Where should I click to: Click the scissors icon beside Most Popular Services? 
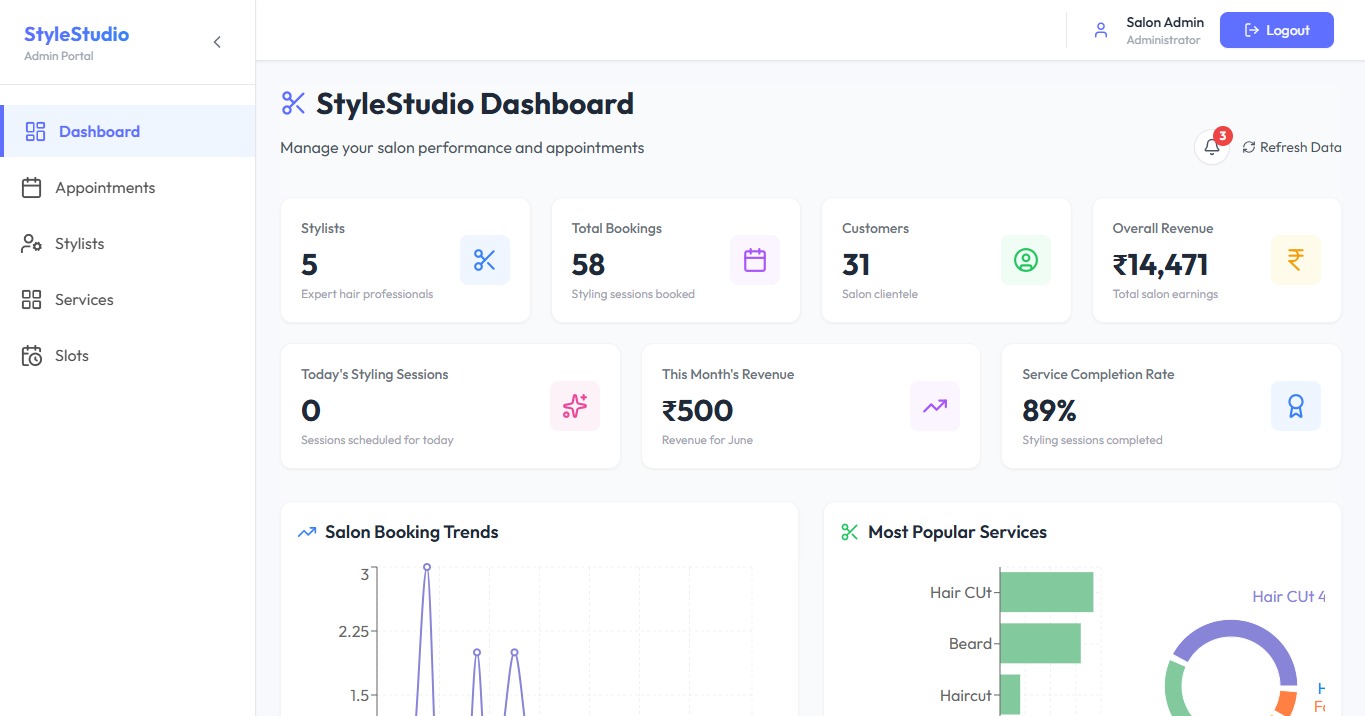[850, 532]
